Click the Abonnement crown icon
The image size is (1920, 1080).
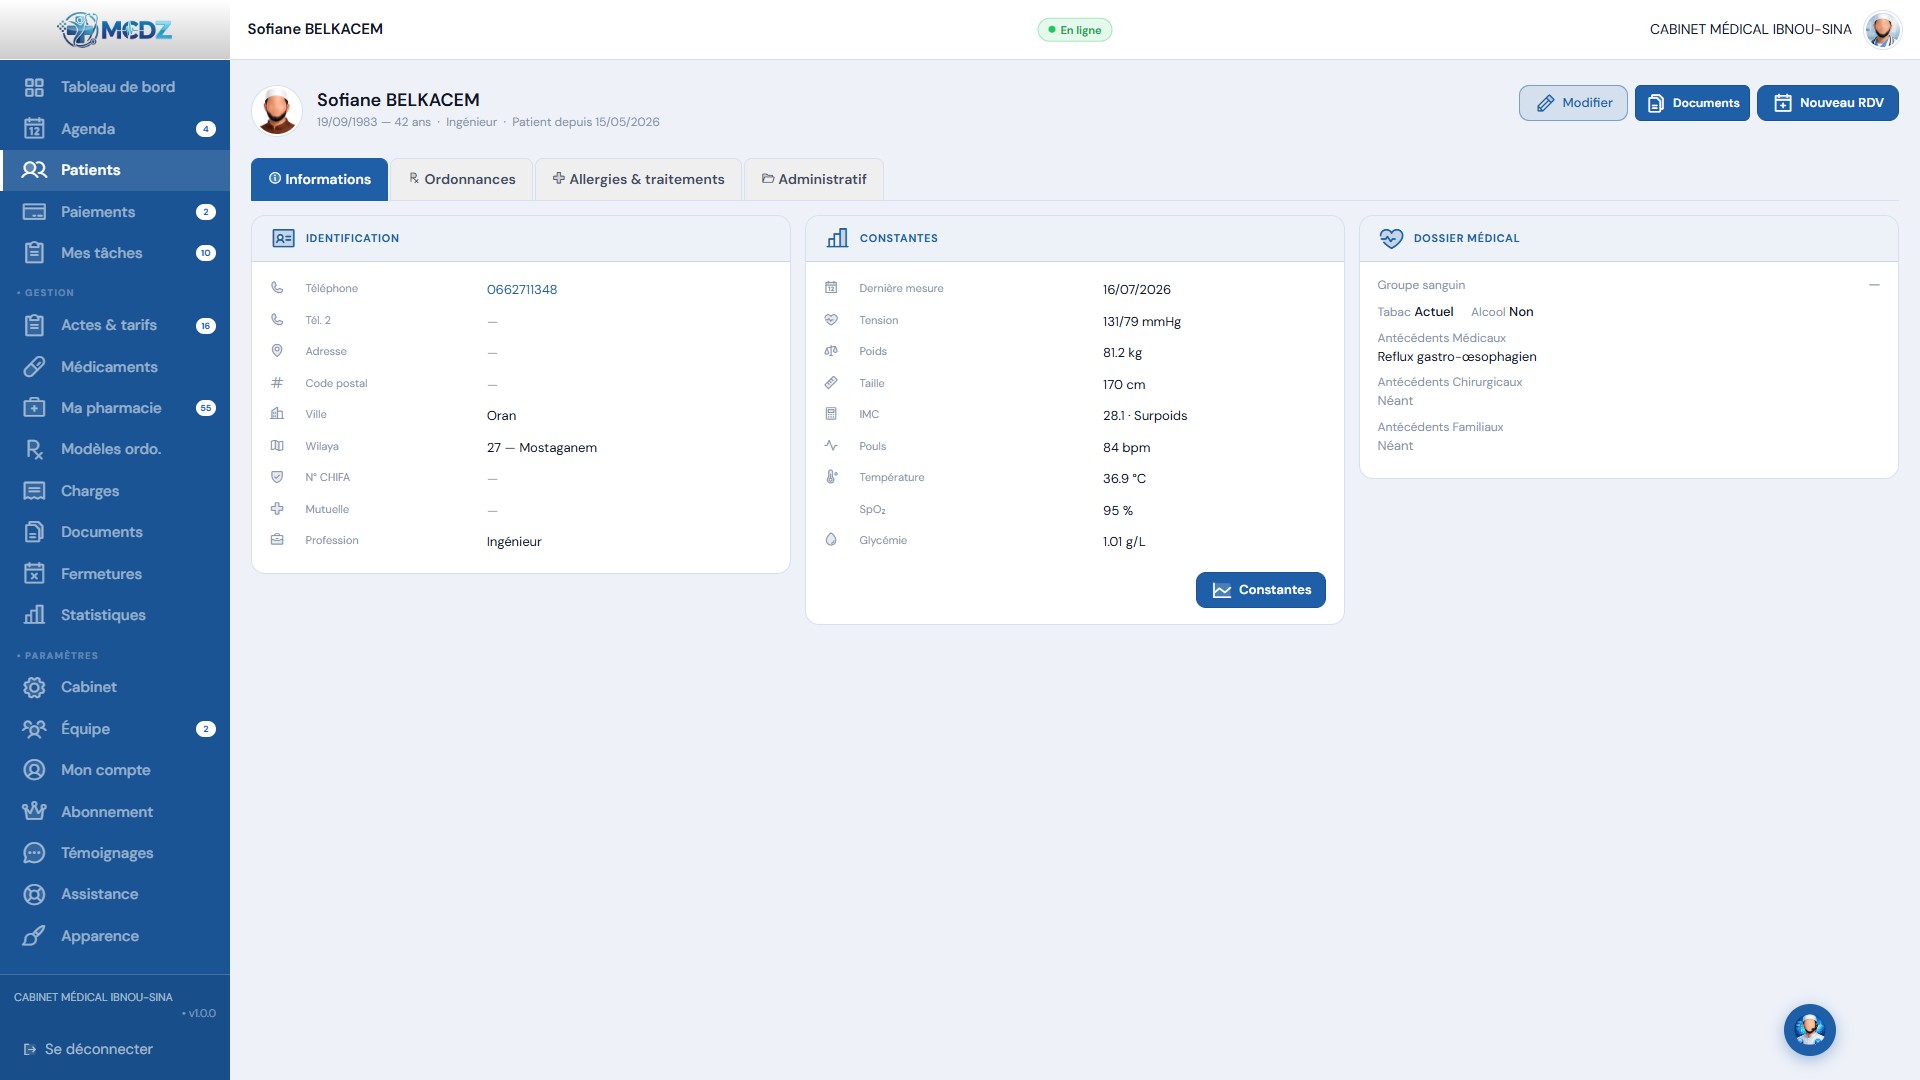pyautogui.click(x=34, y=812)
